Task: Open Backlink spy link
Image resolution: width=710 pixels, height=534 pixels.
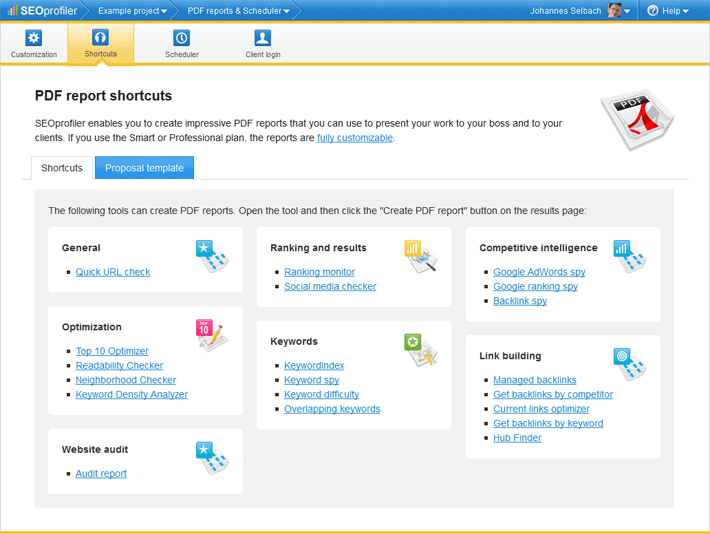Action: 520,301
